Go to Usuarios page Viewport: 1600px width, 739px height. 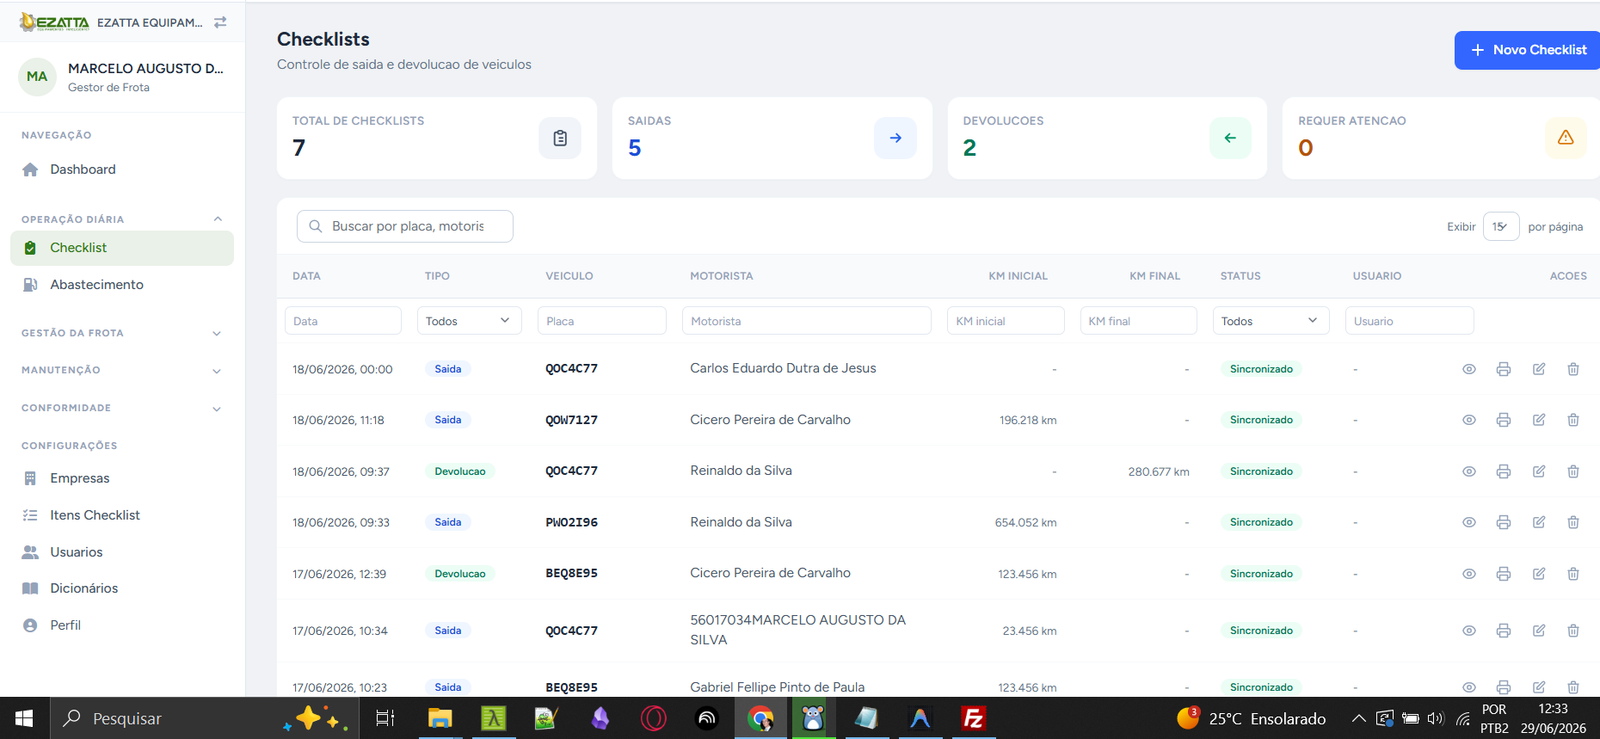point(122,552)
